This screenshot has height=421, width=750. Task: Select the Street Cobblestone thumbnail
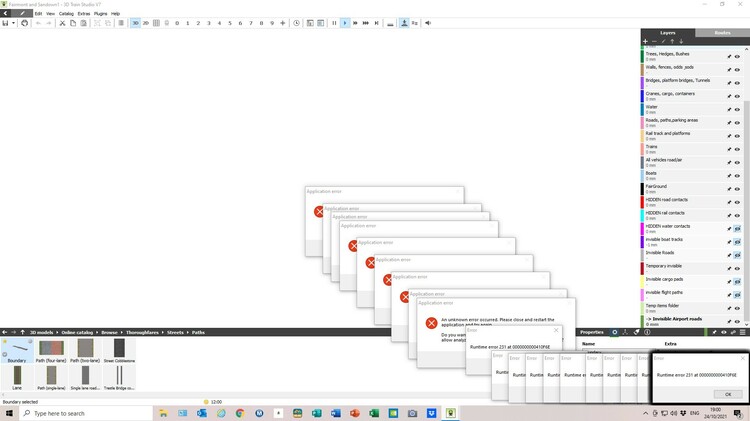(119, 351)
